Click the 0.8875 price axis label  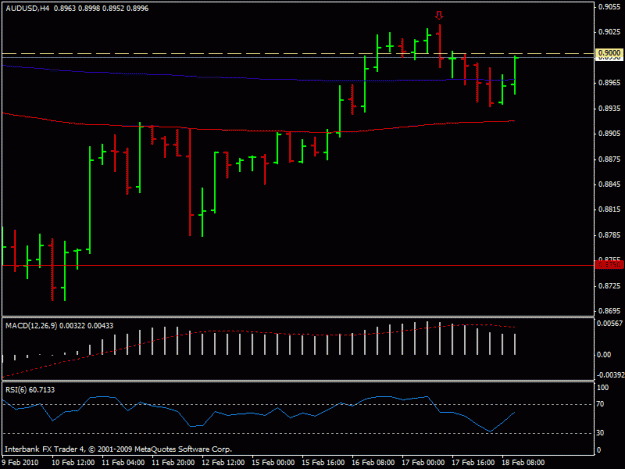(609, 159)
